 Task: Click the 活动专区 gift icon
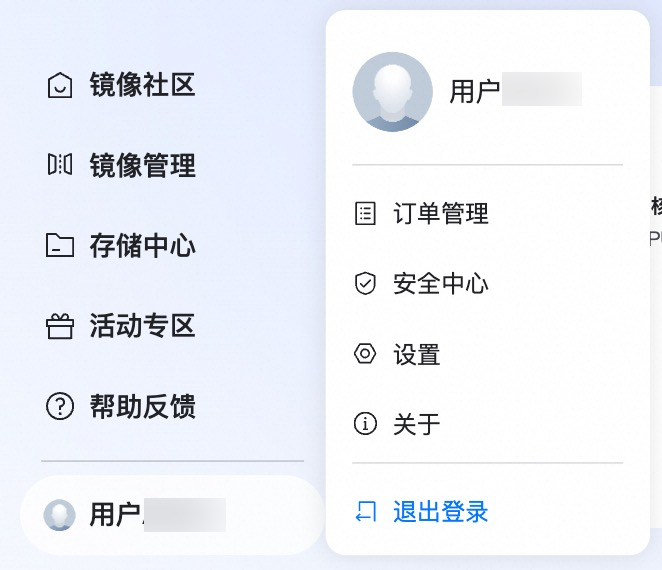(x=60, y=326)
